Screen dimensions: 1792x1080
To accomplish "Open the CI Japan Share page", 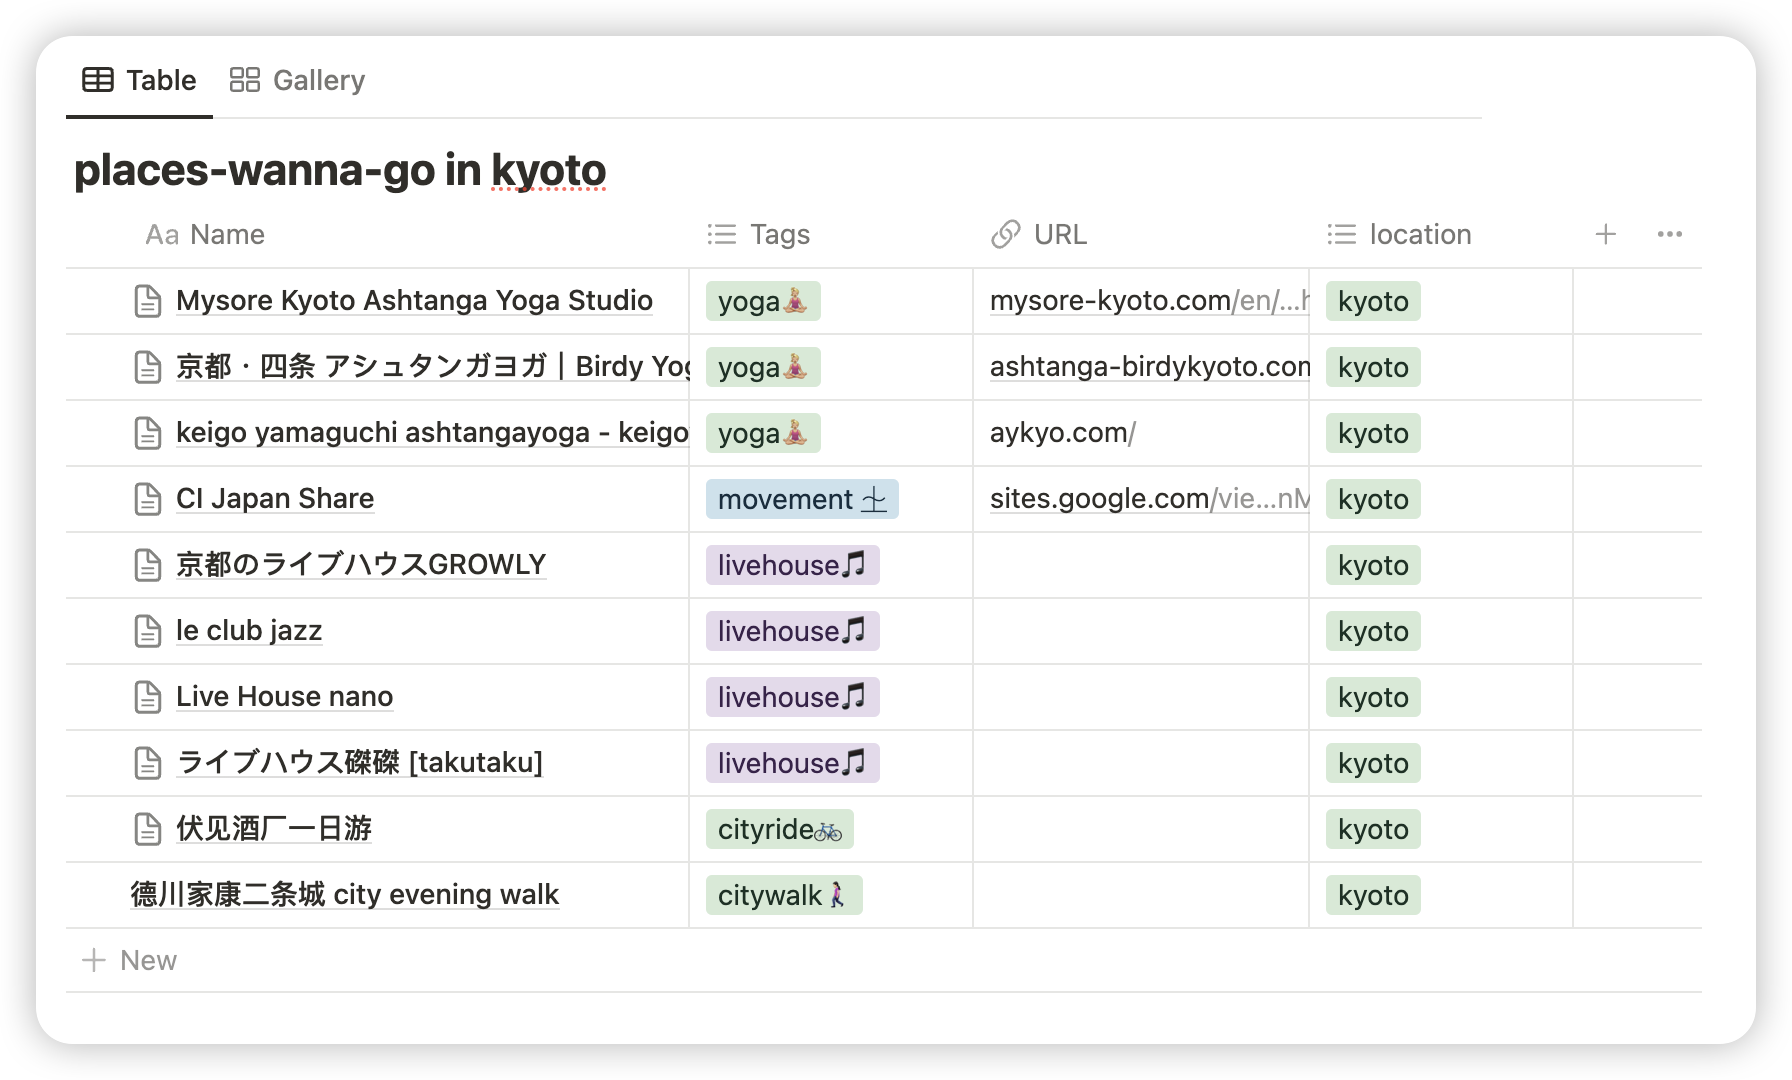I will (x=275, y=498).
